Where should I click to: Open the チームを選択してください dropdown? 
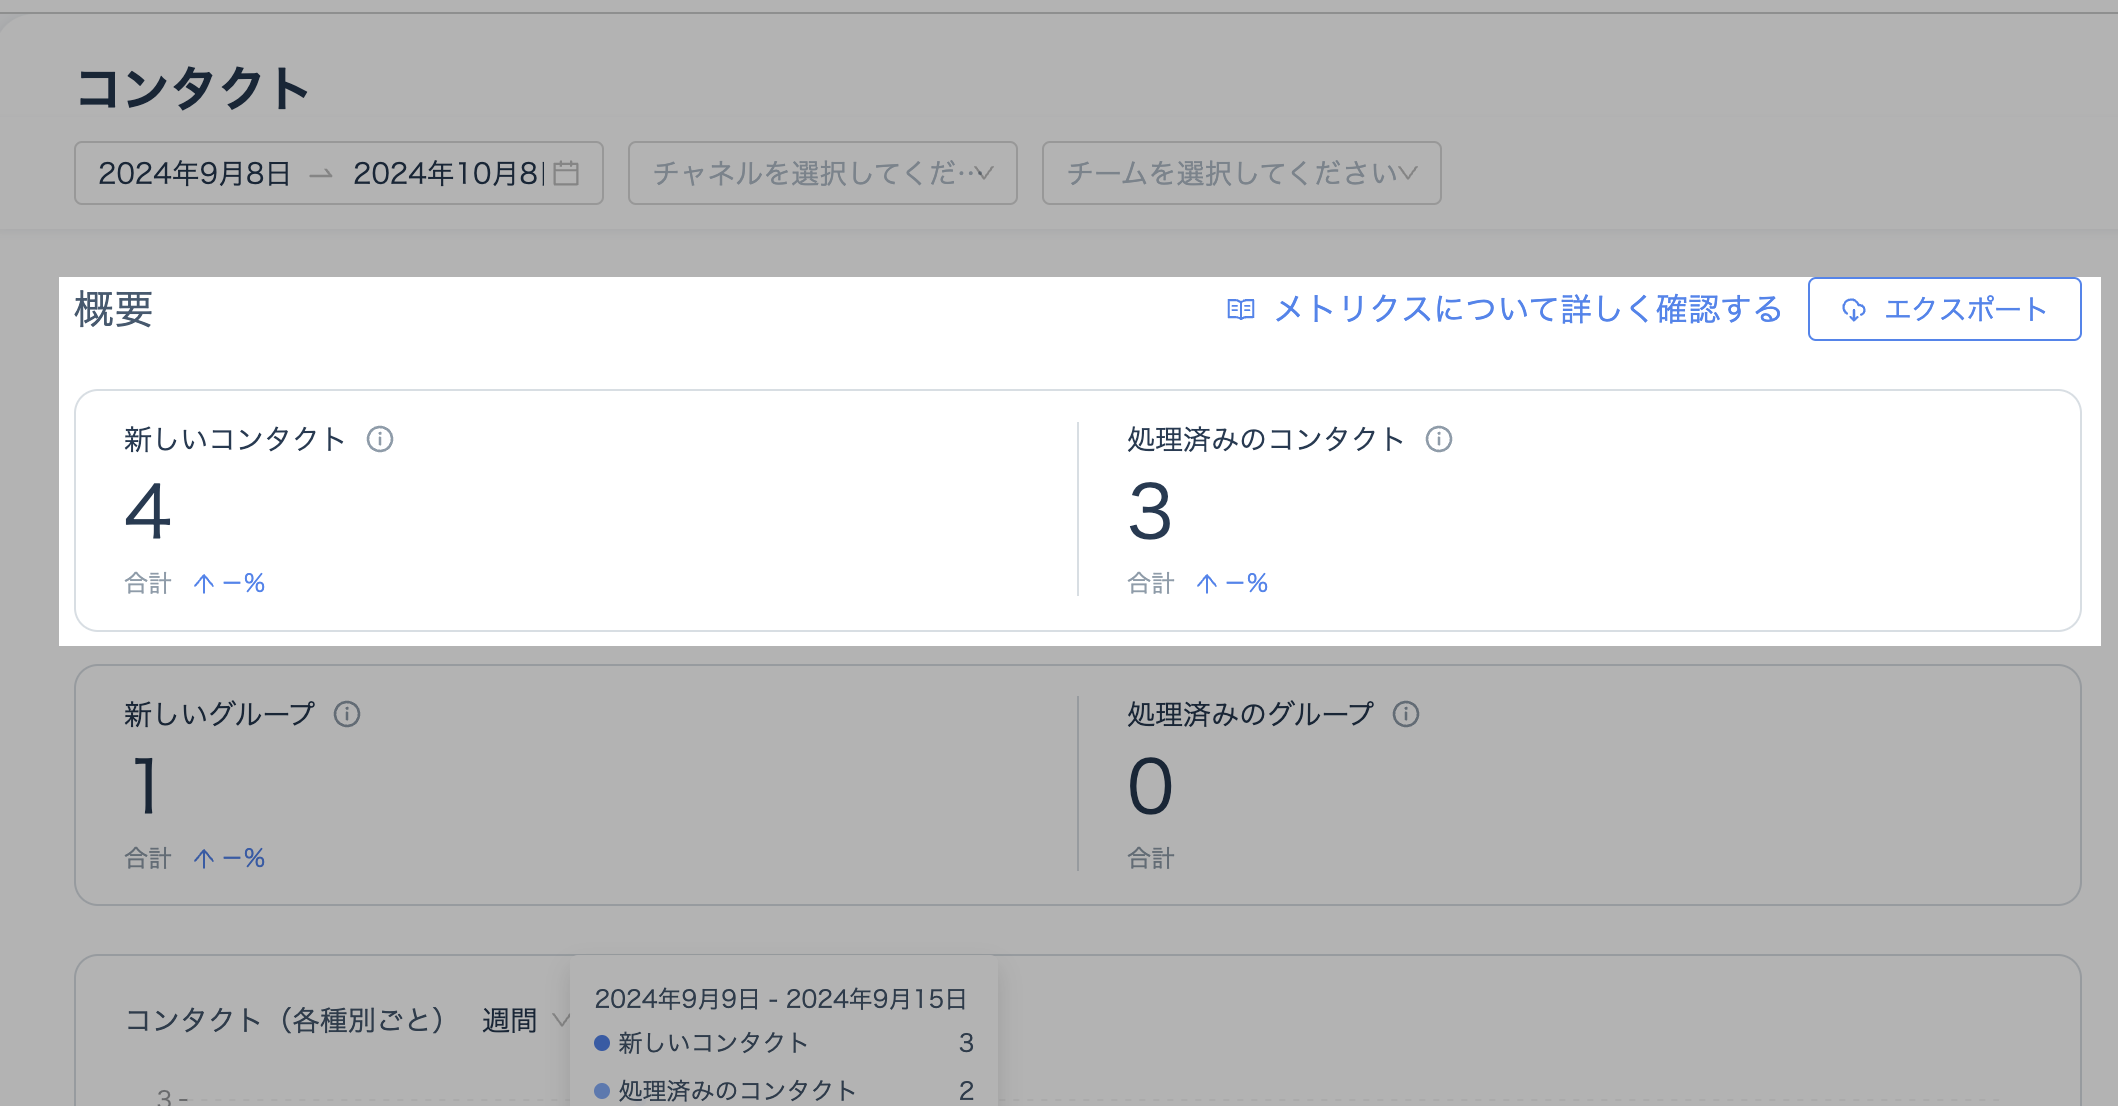click(x=1241, y=173)
